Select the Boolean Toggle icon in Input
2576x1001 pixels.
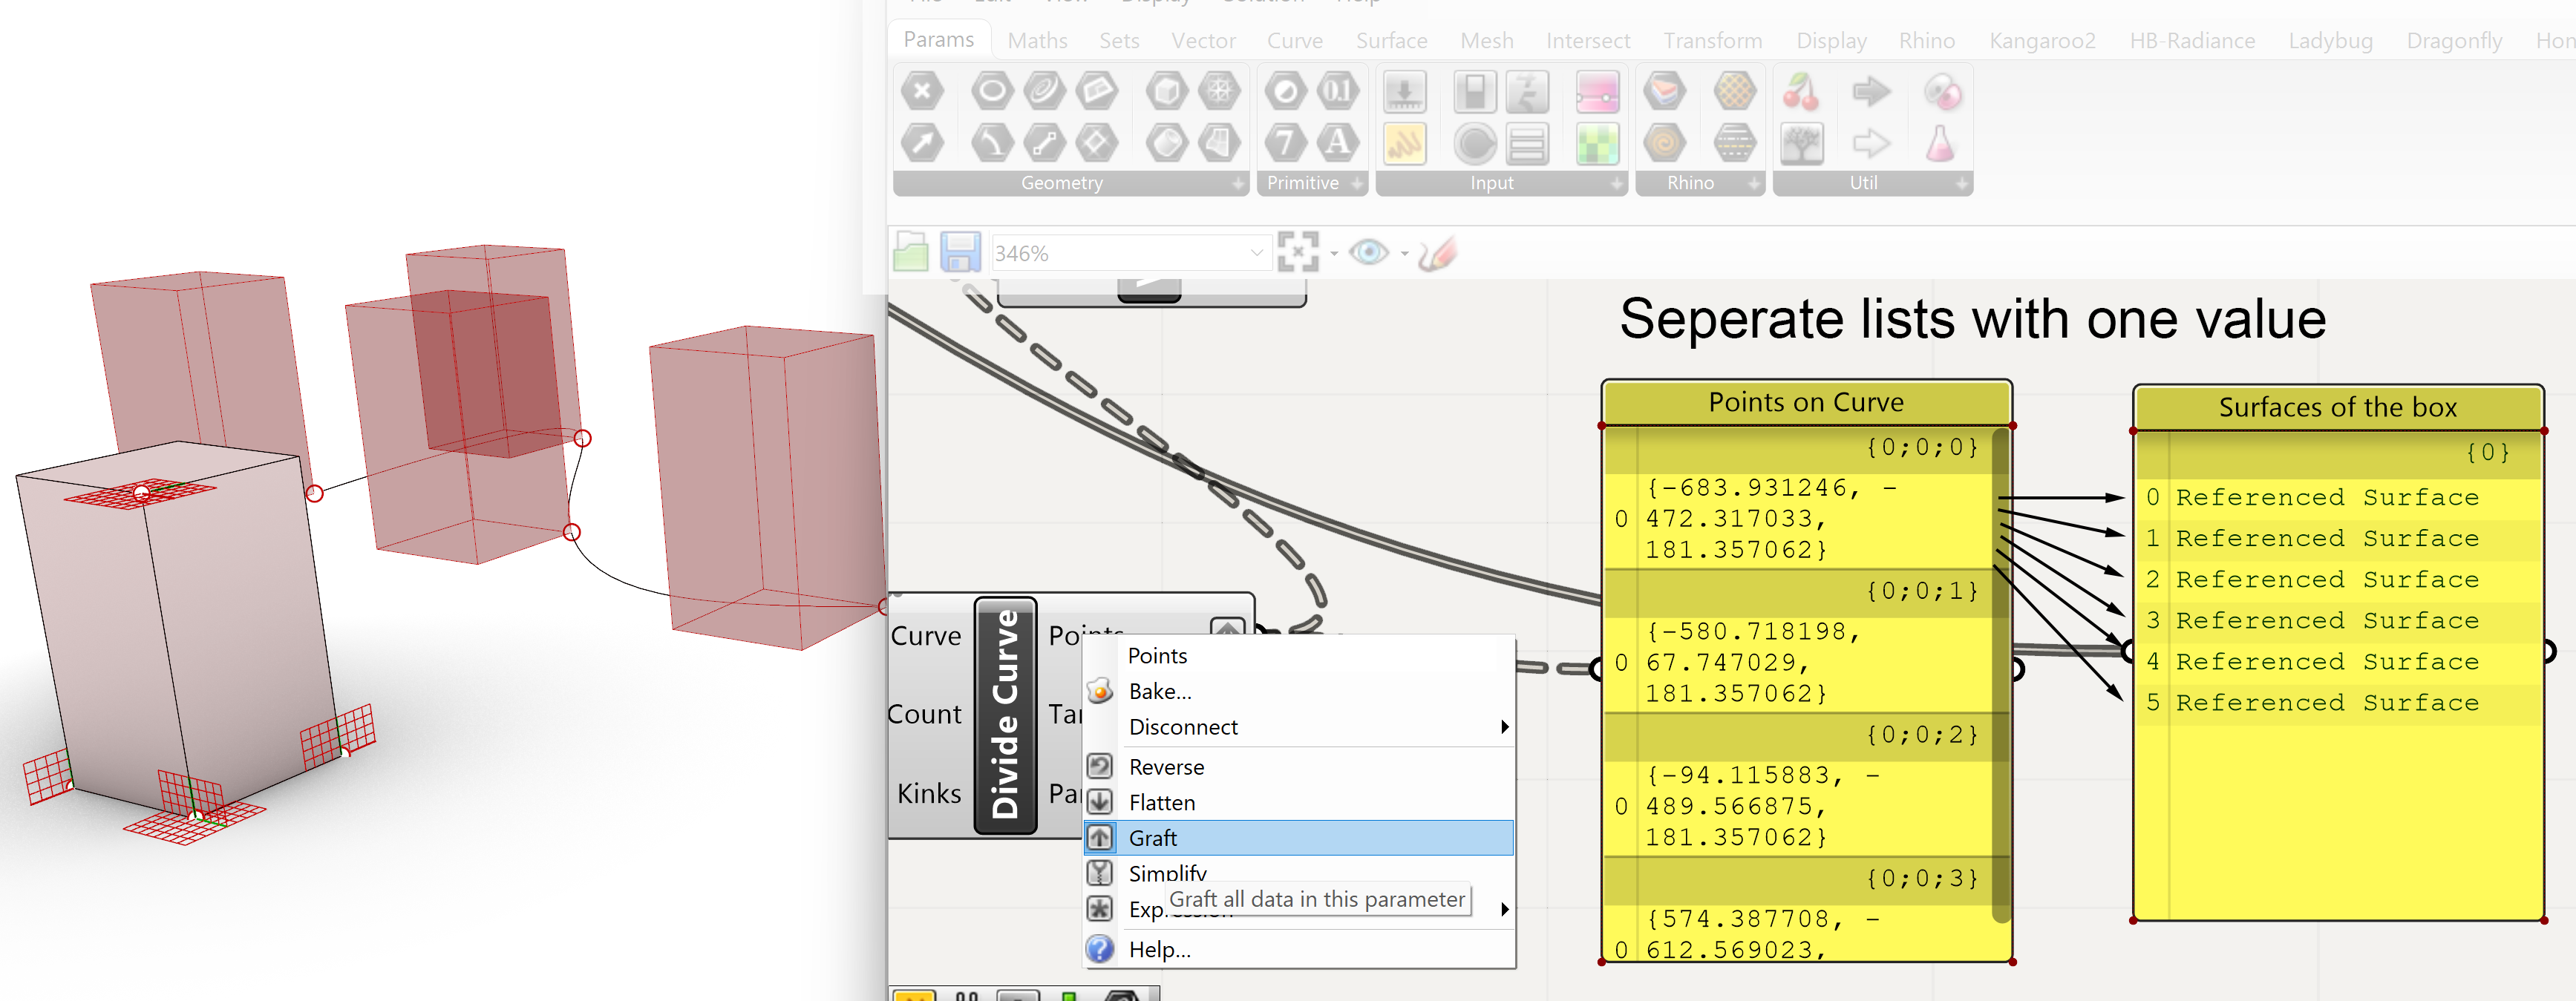point(1475,93)
